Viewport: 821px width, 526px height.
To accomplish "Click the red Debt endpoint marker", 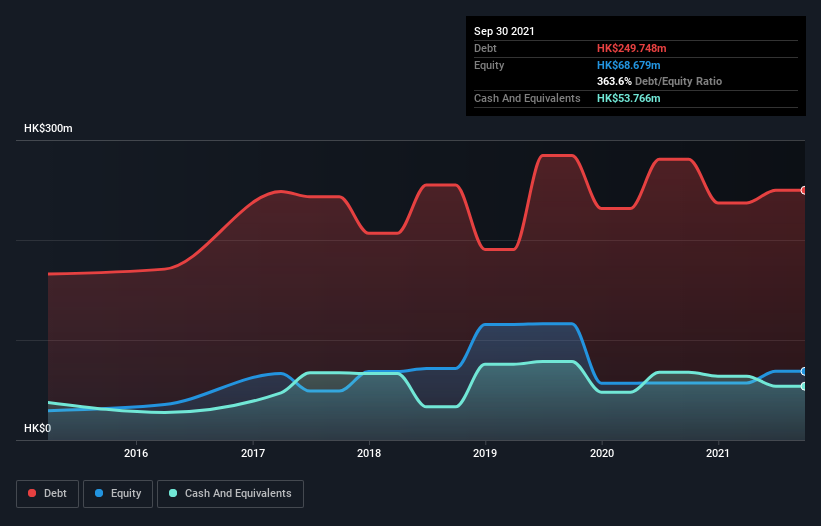I will click(x=804, y=190).
